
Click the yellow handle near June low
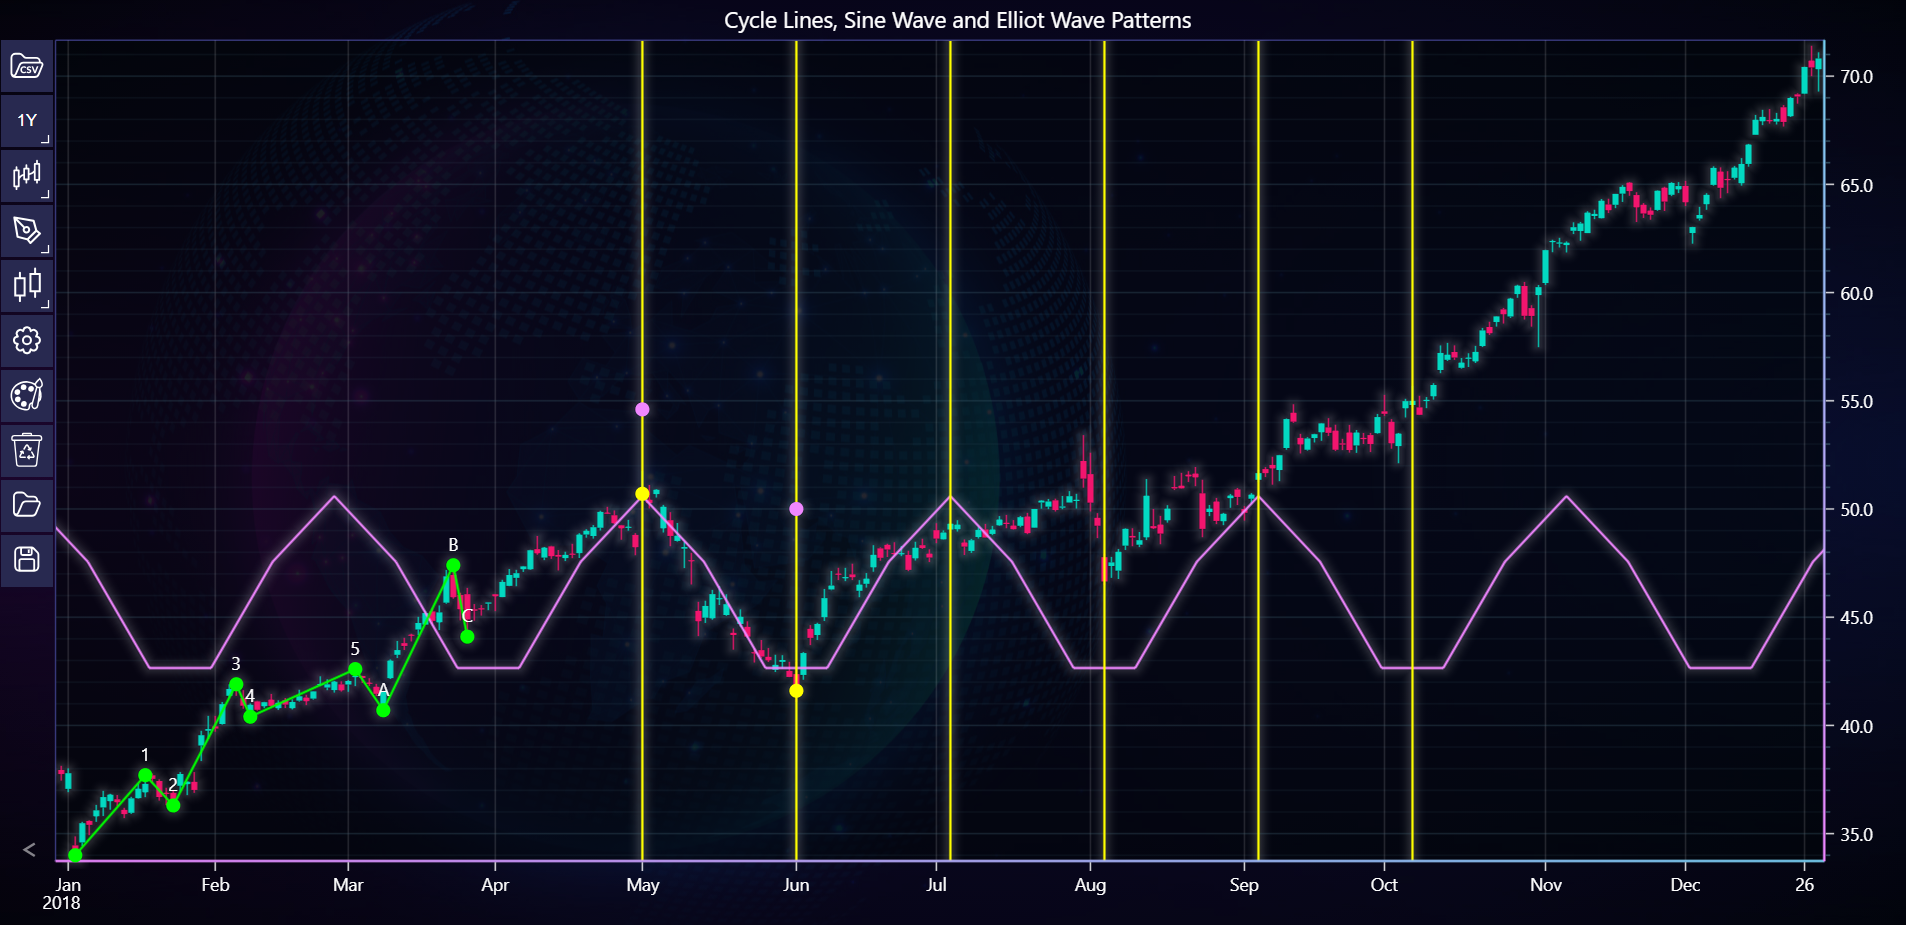796,691
